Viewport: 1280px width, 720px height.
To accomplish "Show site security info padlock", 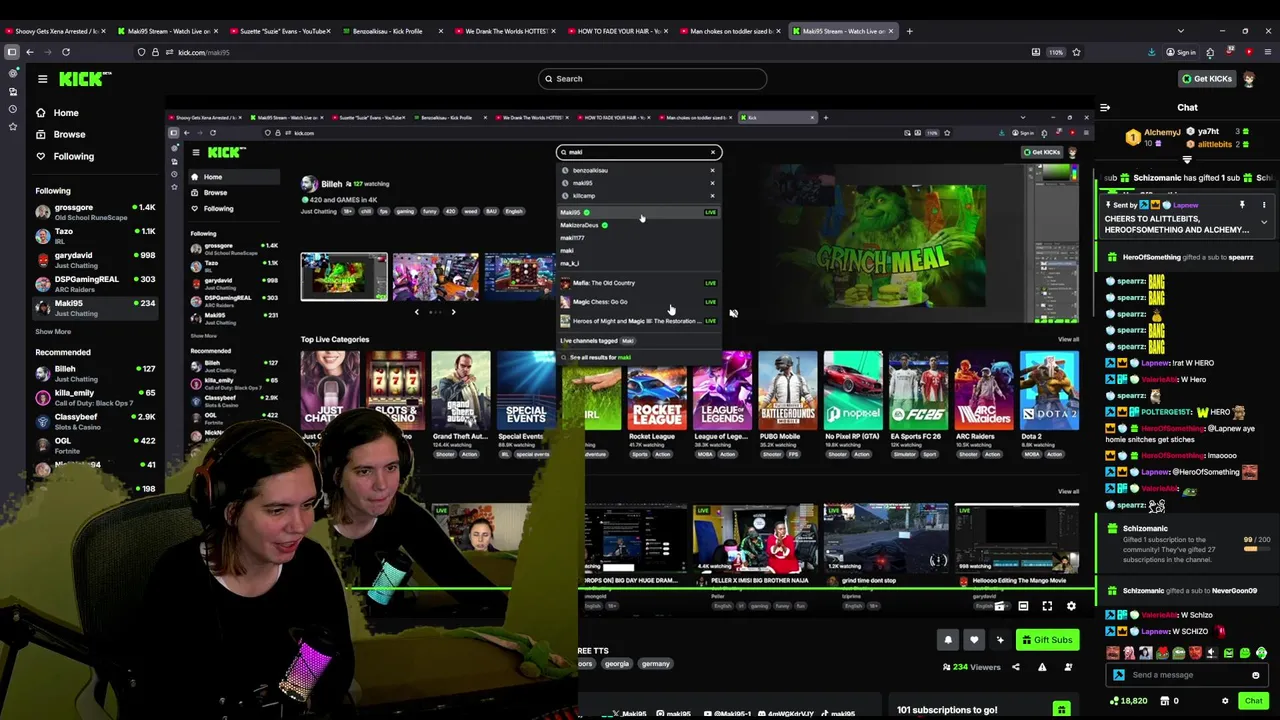I will coord(155,52).
